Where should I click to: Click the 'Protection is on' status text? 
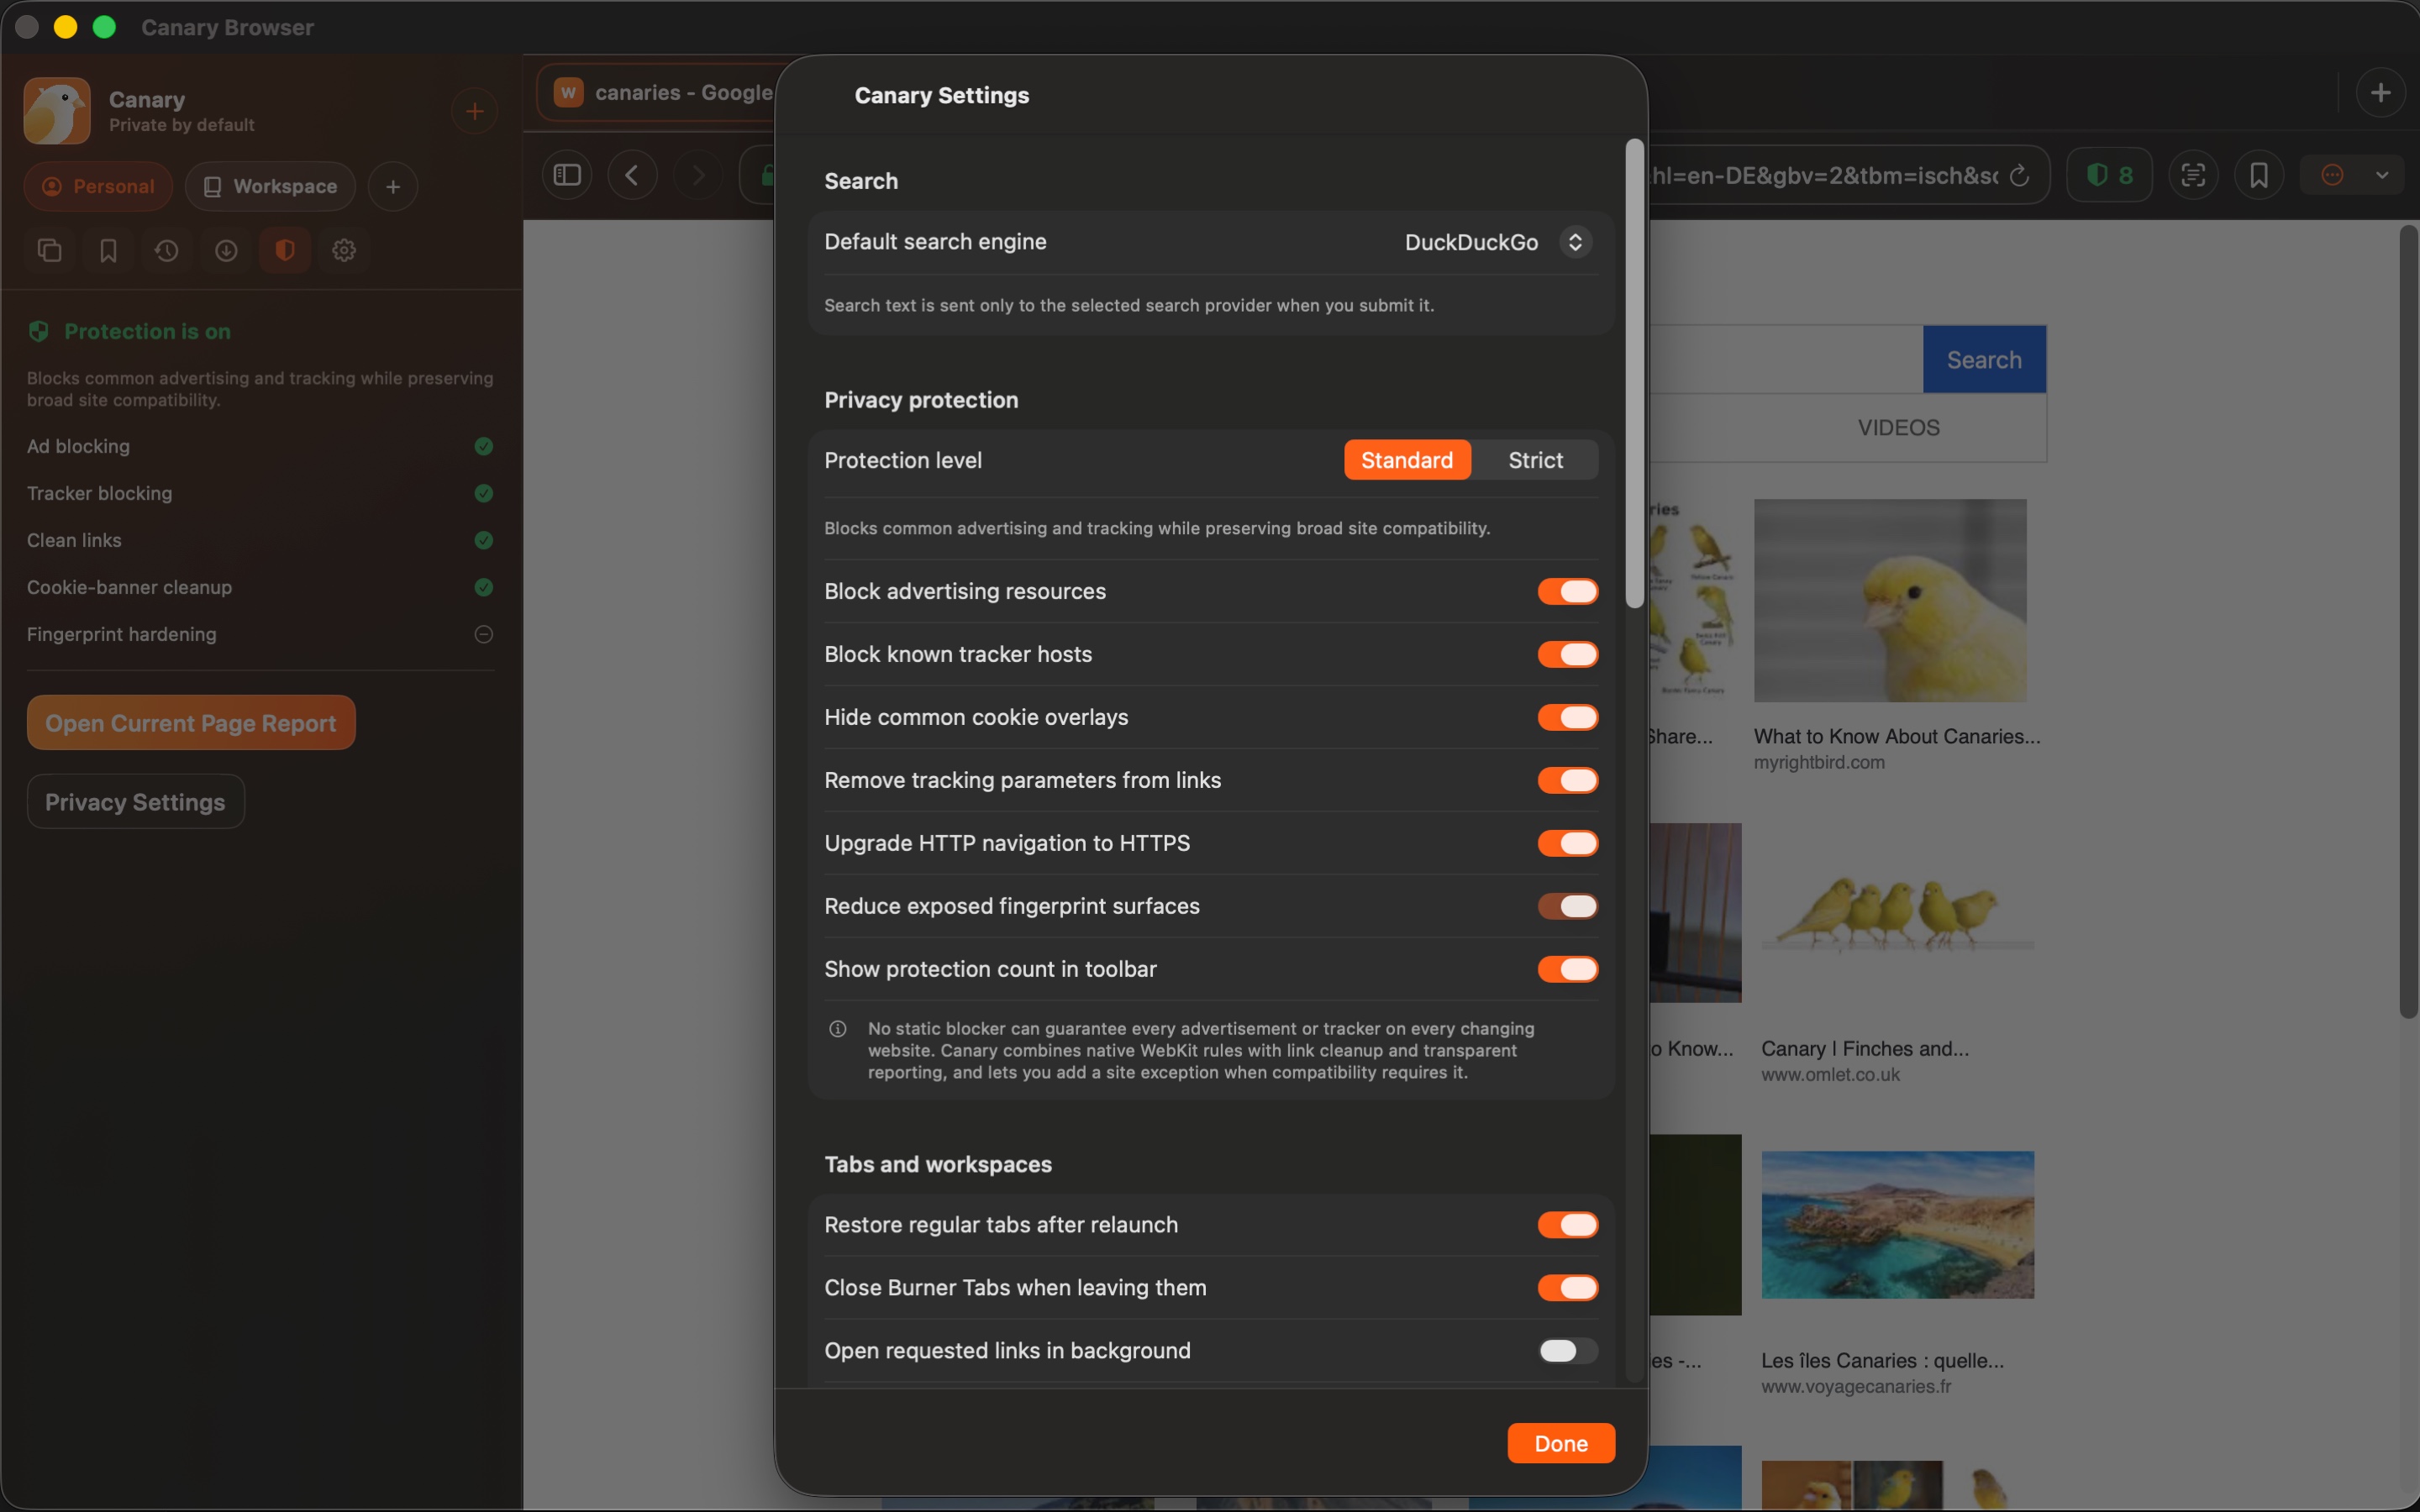[x=147, y=332]
